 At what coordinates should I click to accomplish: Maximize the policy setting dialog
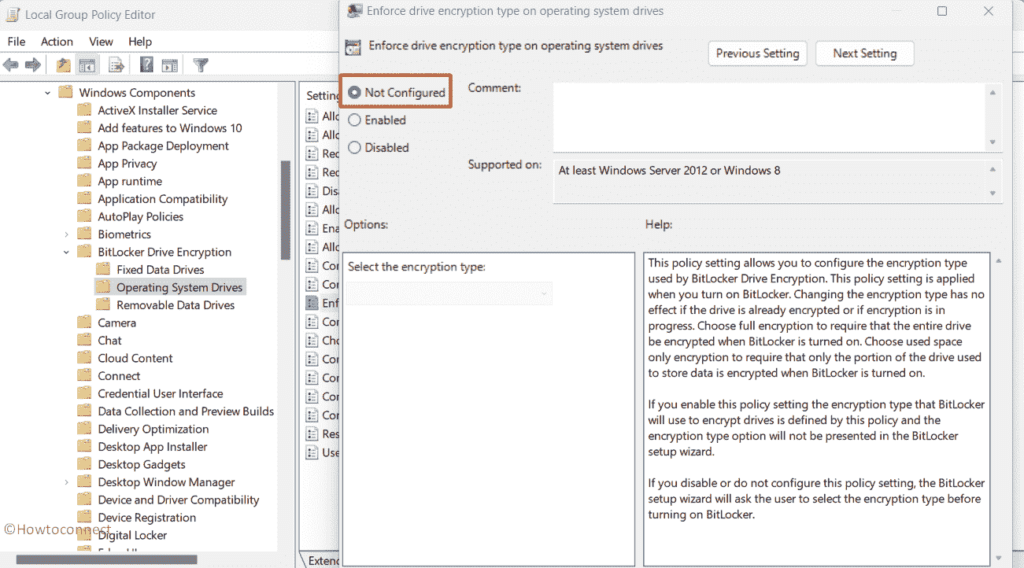pyautogui.click(x=942, y=11)
